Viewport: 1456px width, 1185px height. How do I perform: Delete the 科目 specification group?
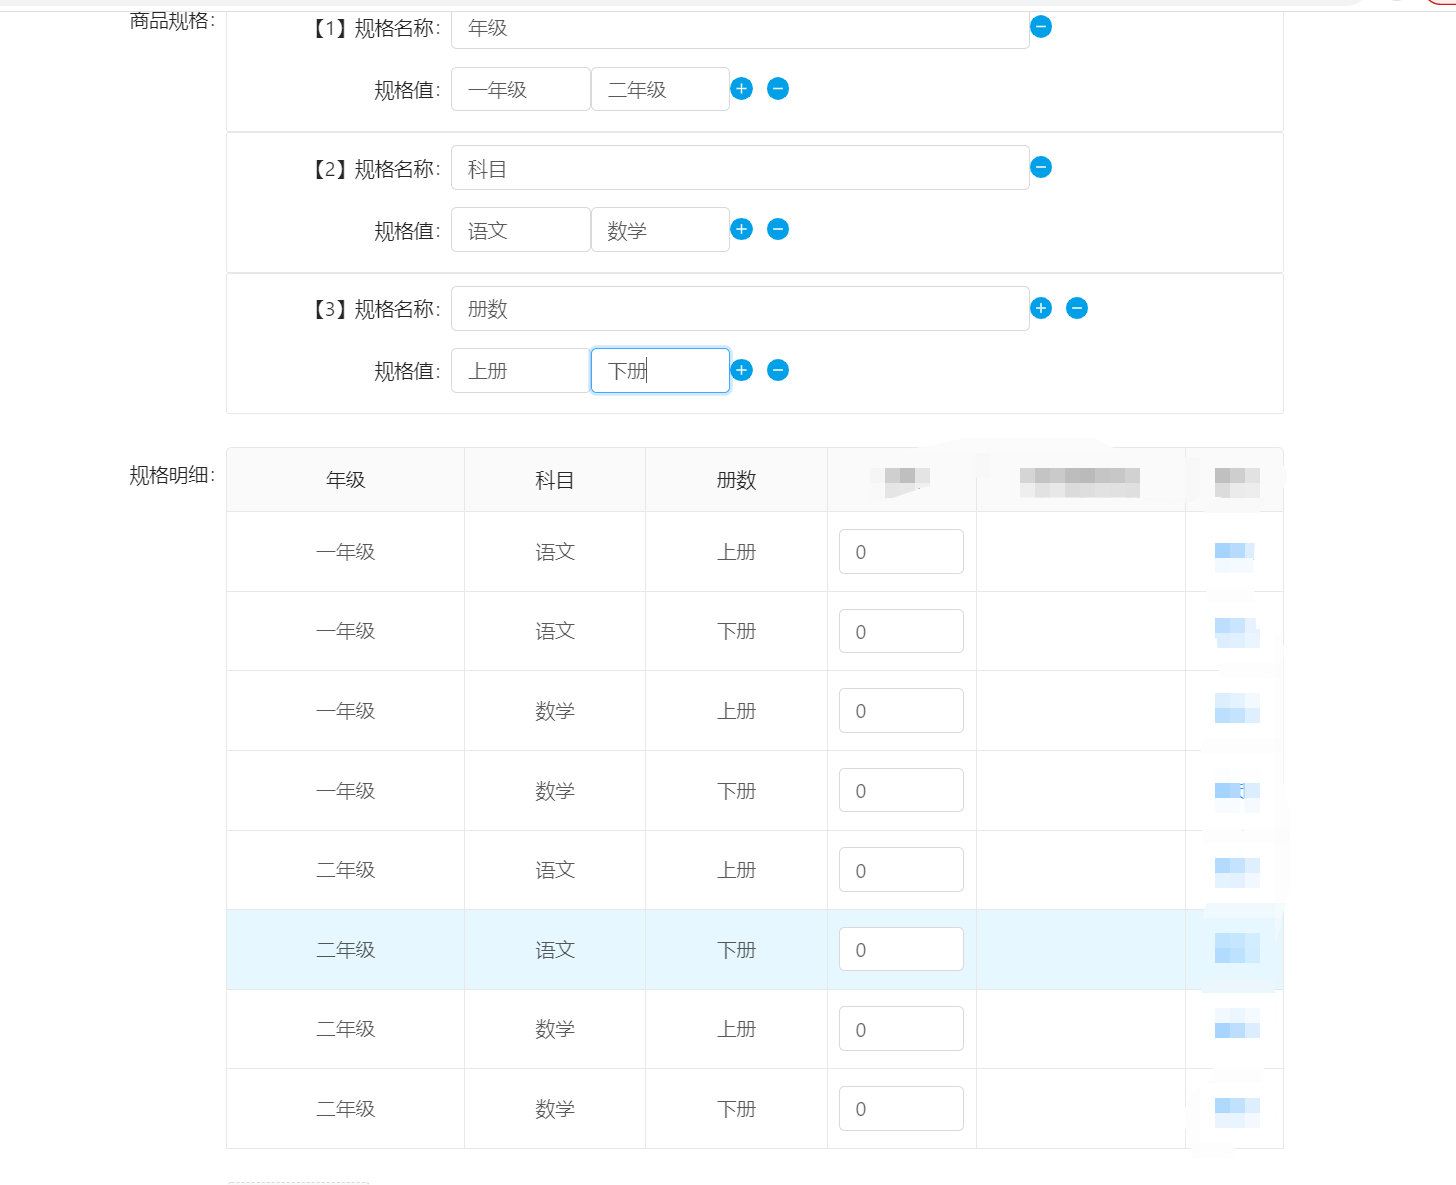1041,167
